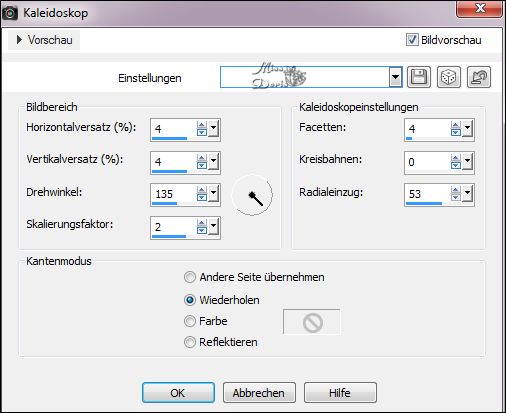506x413 pixels.
Task: Expand the Vorschau preview section
Action: click(44, 40)
